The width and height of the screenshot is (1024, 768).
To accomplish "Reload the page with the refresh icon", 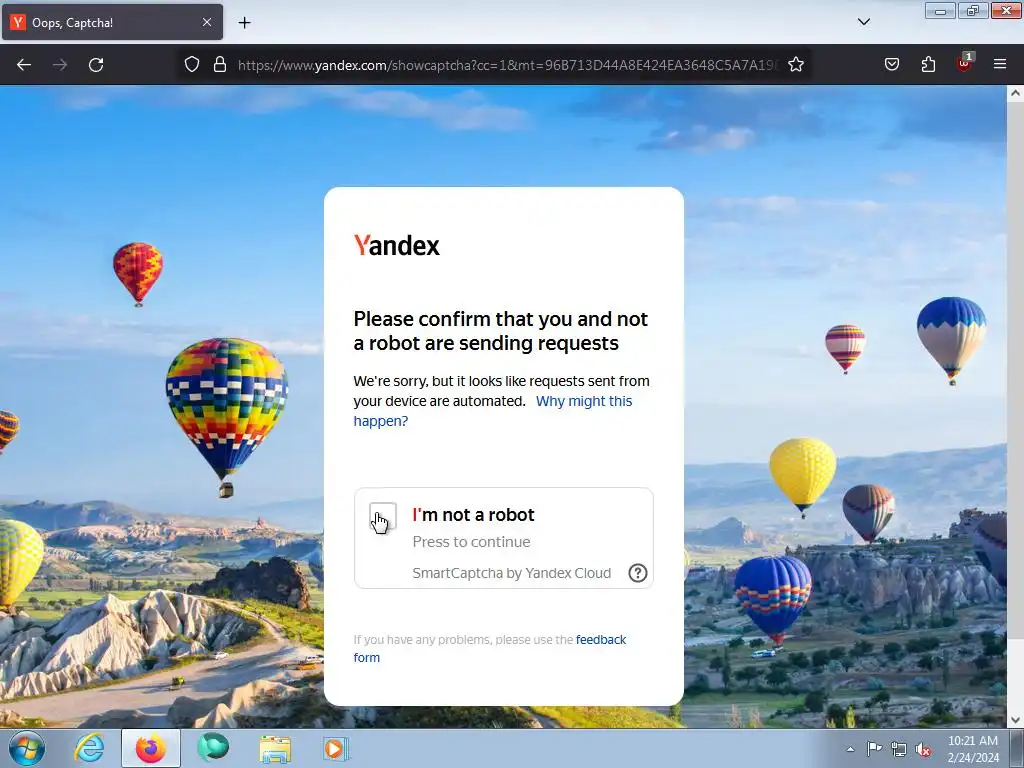I will pyautogui.click(x=96, y=65).
